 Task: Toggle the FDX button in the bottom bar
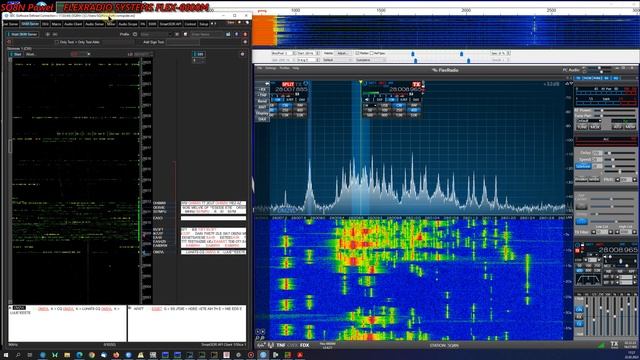[304, 345]
